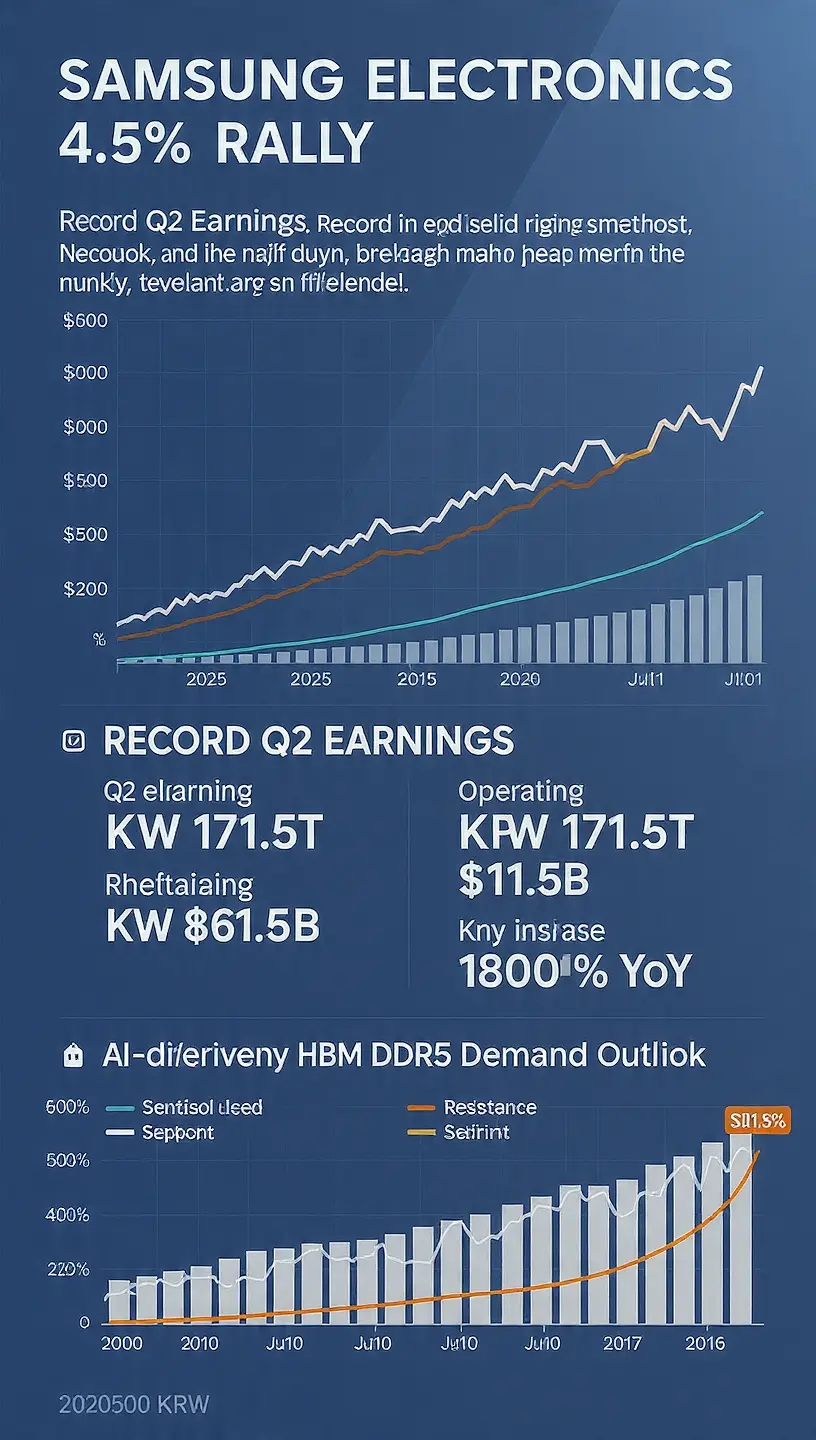Select the teal Sentisol ueed legend line
816x1440 pixels.
118,1108
